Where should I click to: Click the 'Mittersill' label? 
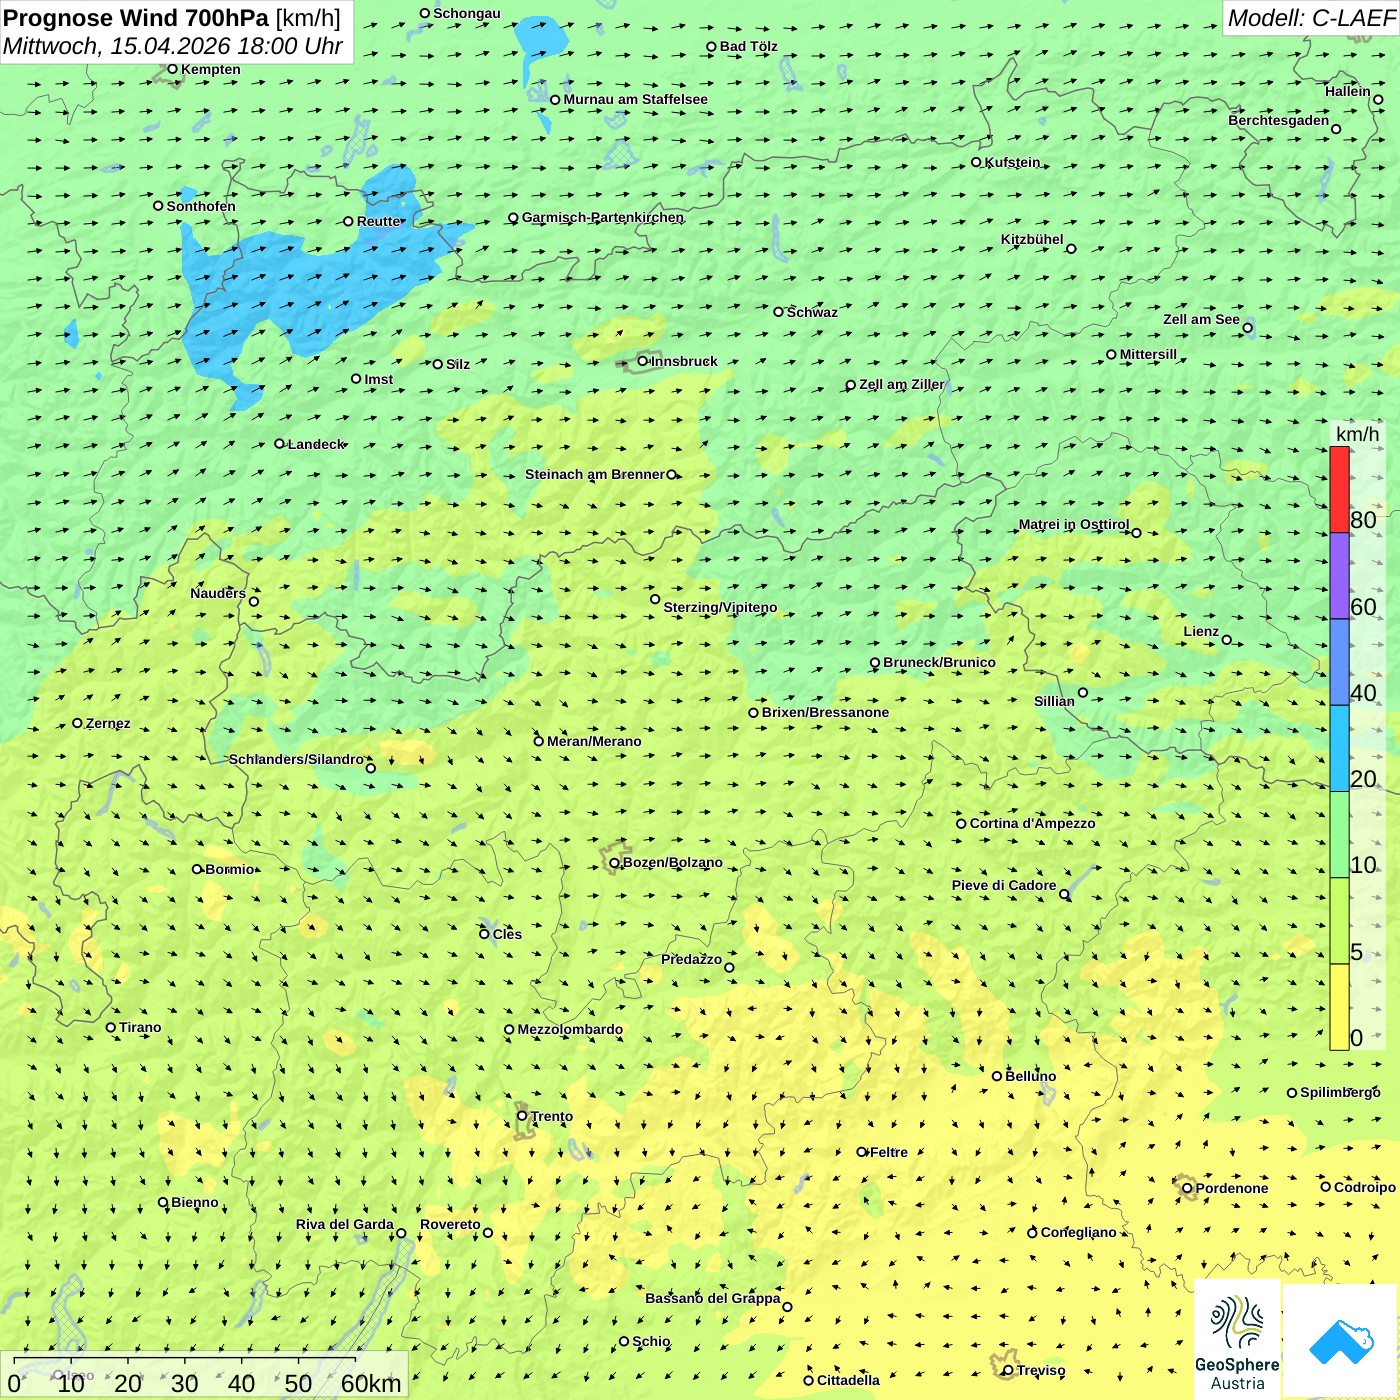point(1148,354)
